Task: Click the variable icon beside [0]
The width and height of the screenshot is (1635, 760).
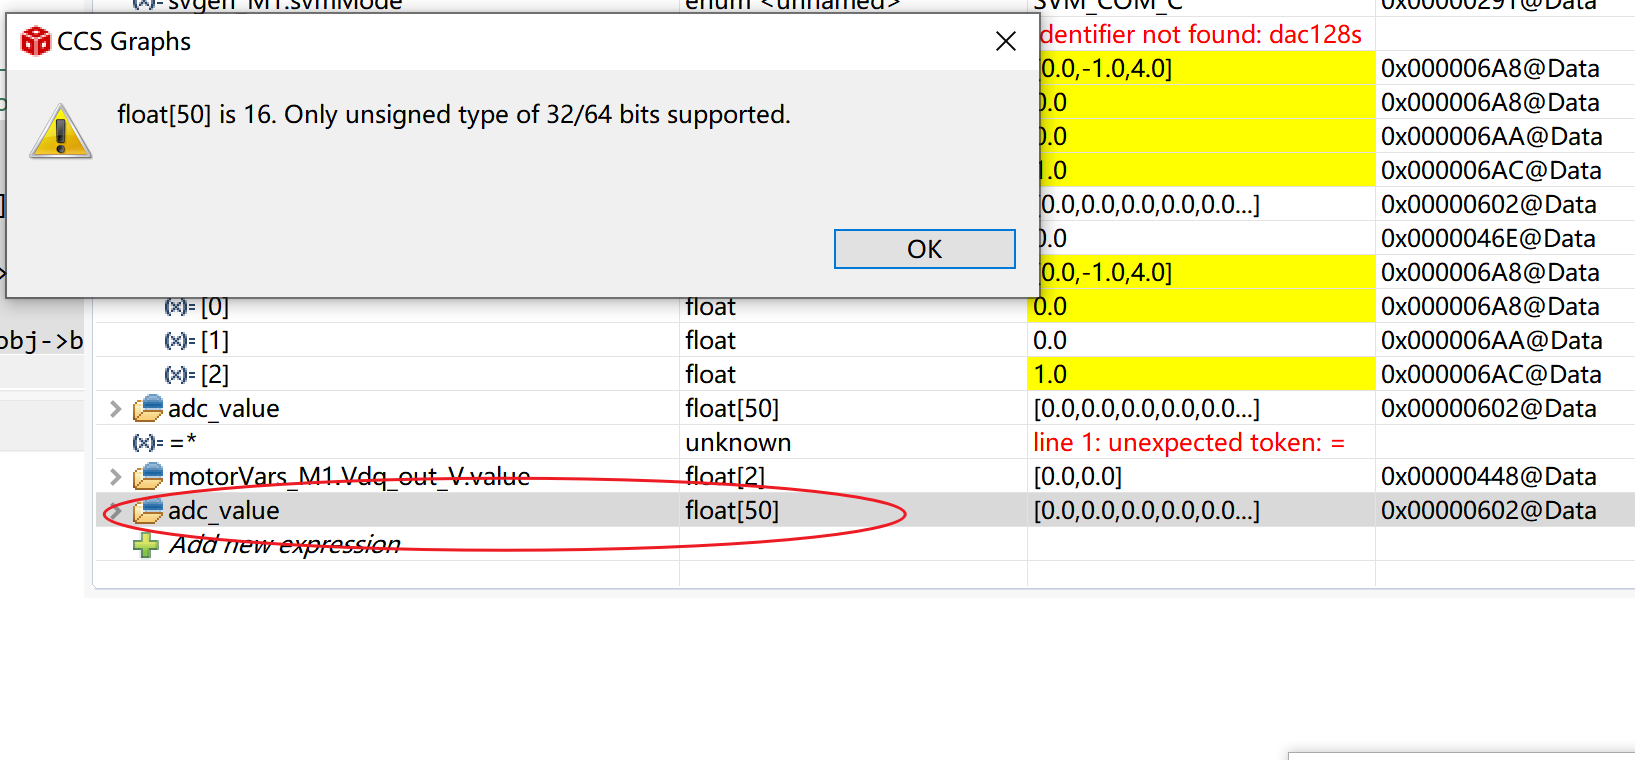Action: click(x=179, y=307)
